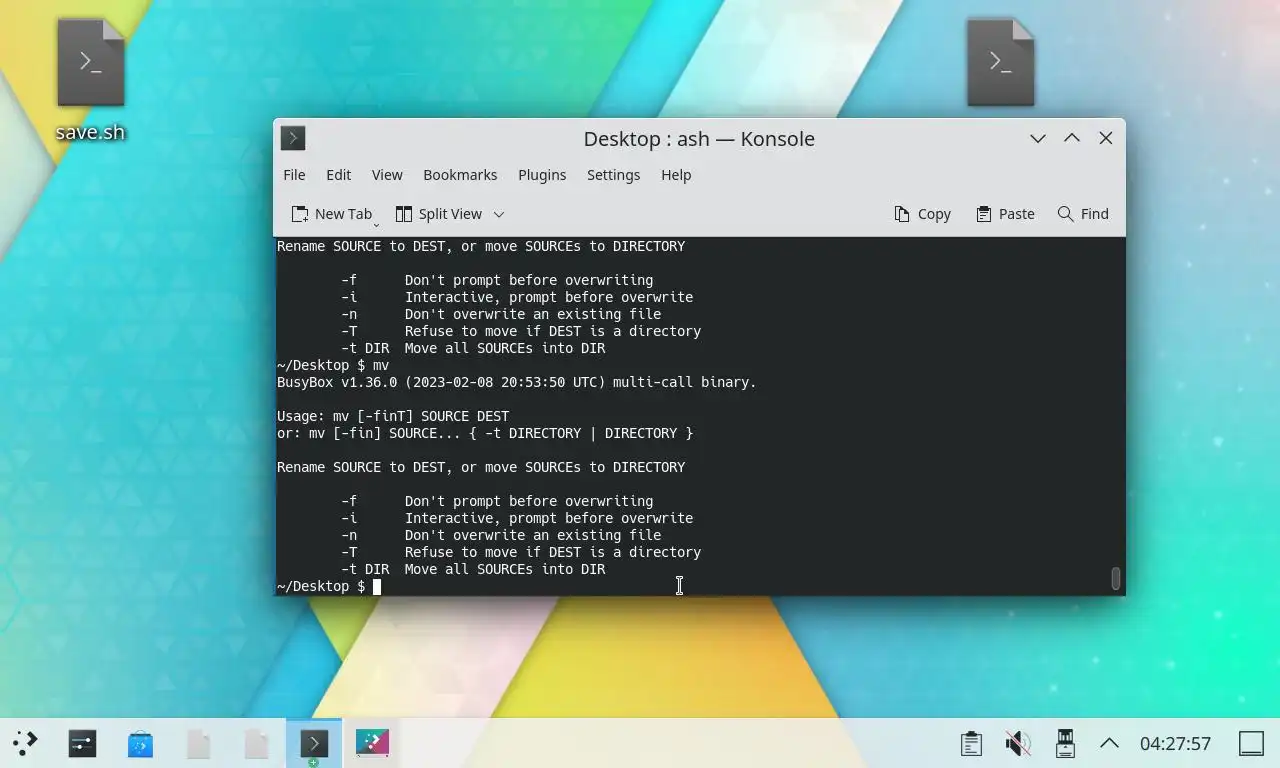Open the Help menu

[676, 175]
